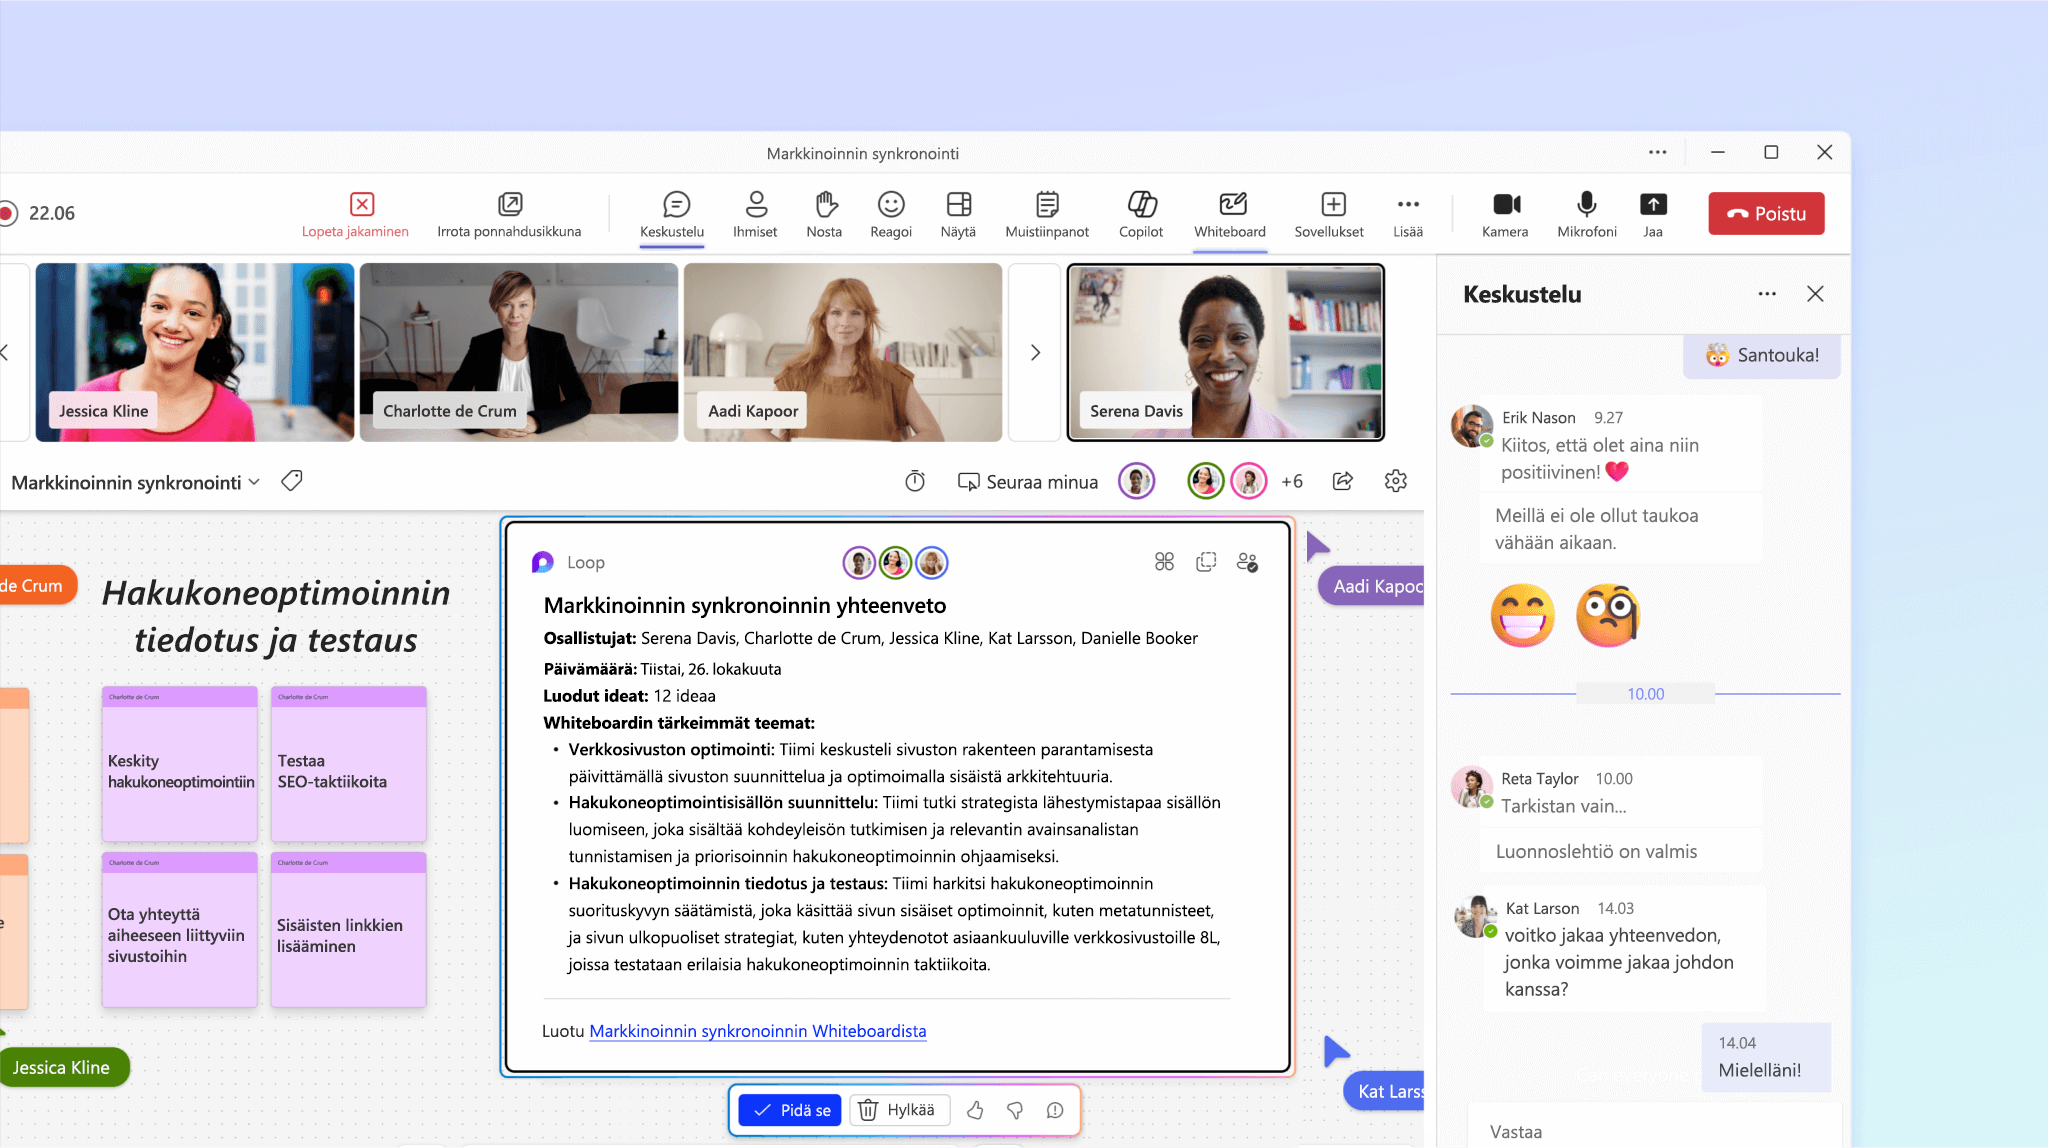Click Hylkää to discard summary
2049x1148 pixels.
pos(891,1110)
